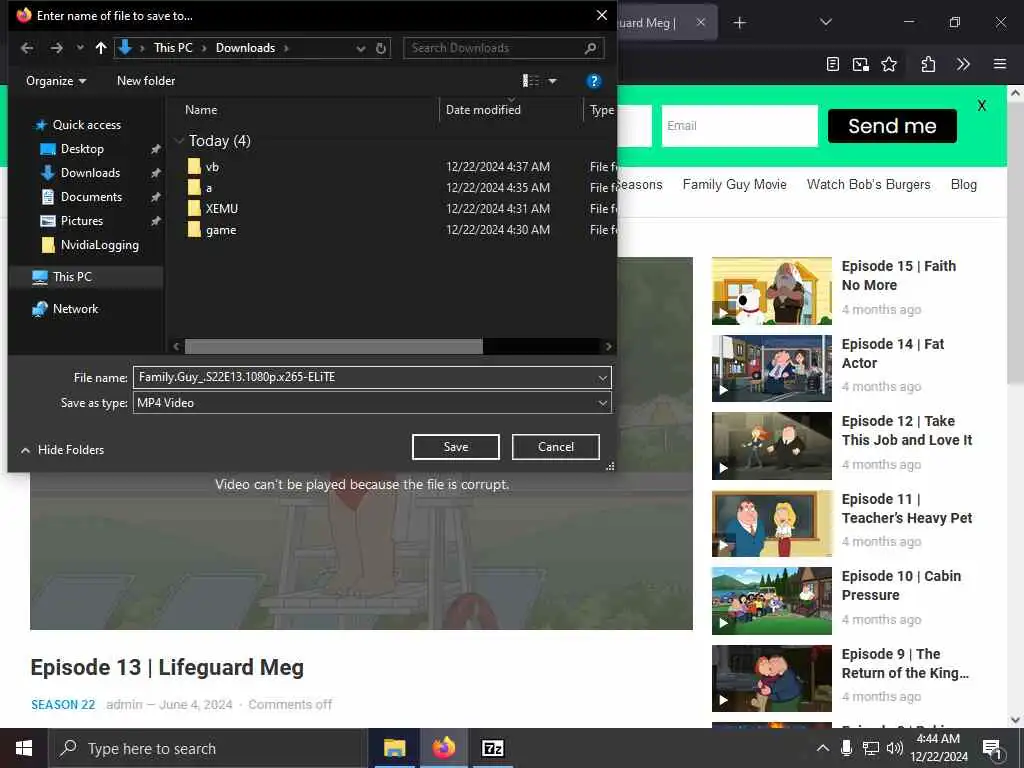Select Documents in navigation pane
1024x768 pixels.
click(x=91, y=197)
